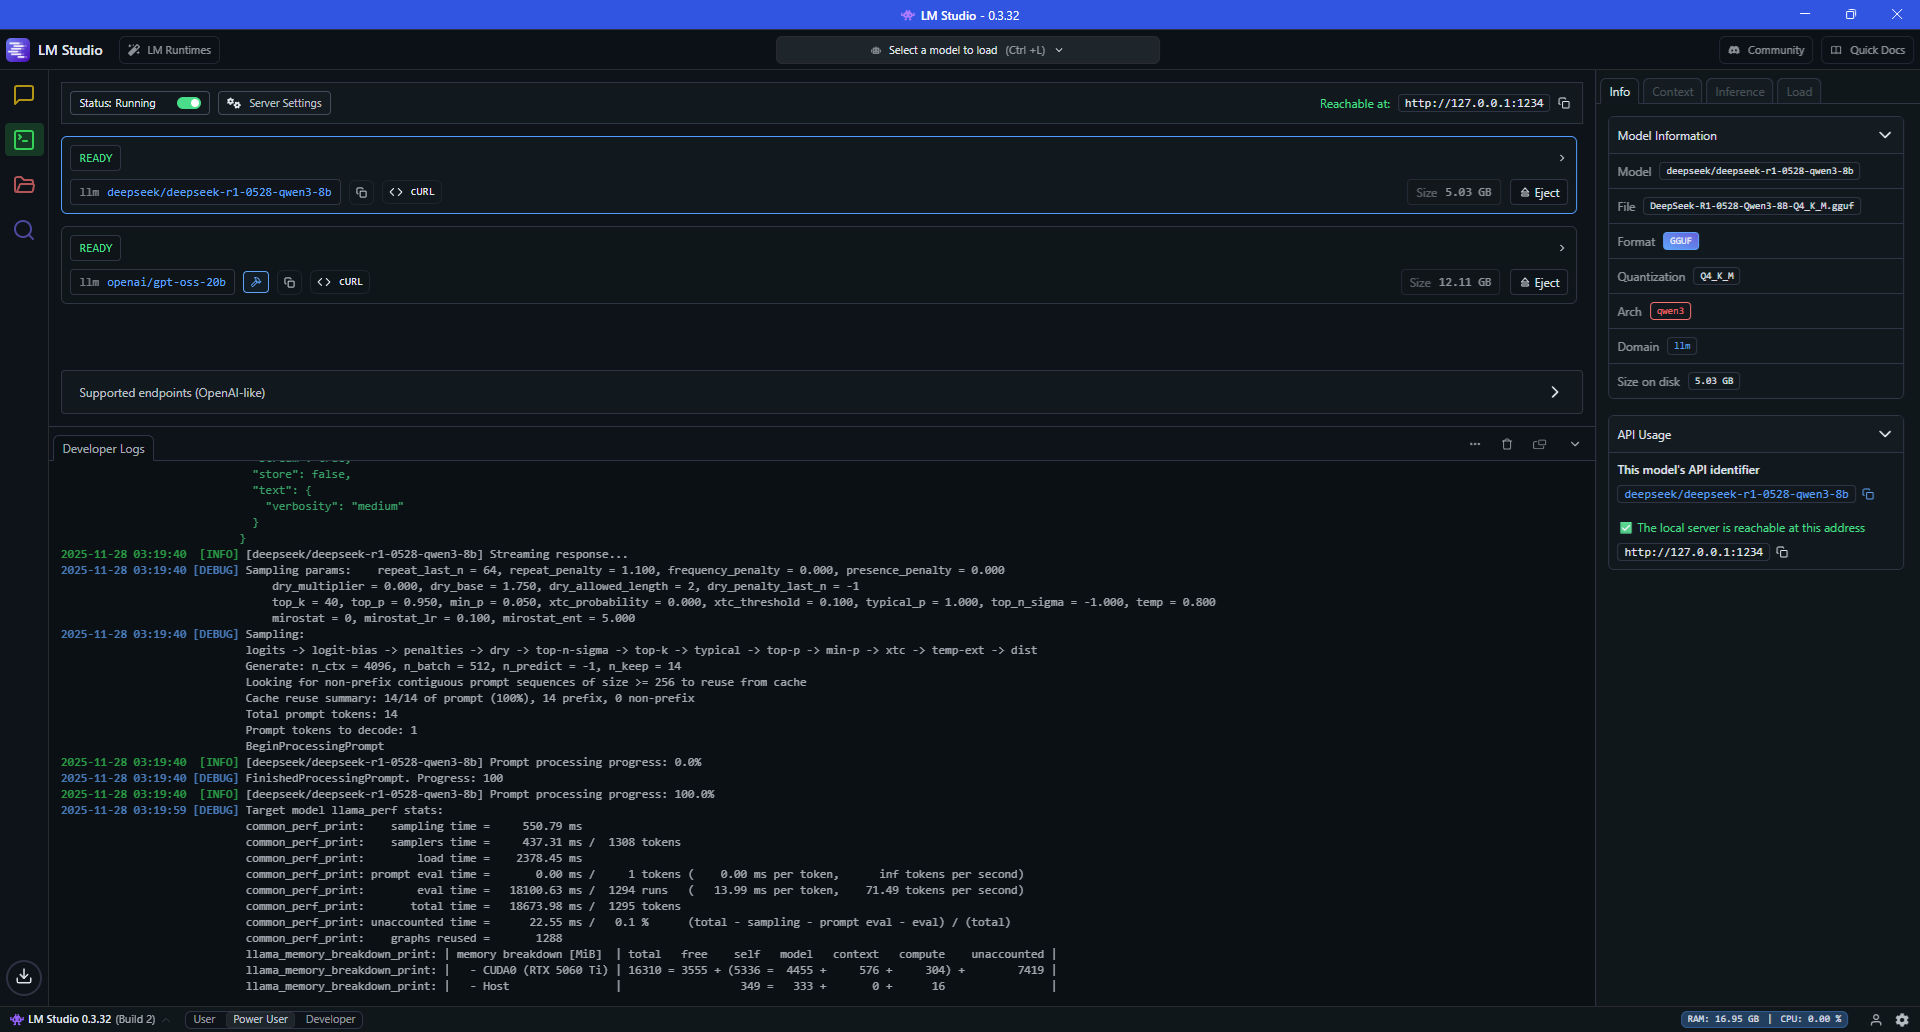Click the openai/gpt-oss-20b model name
This screenshot has width=1920, height=1032.
pyautogui.click(x=166, y=282)
